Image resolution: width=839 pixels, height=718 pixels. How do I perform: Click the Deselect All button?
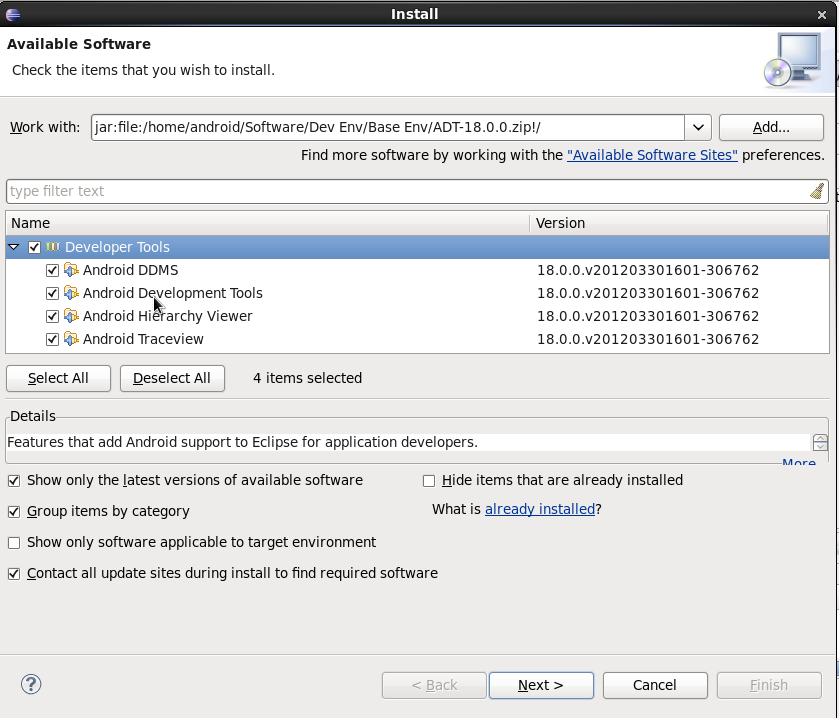point(172,378)
